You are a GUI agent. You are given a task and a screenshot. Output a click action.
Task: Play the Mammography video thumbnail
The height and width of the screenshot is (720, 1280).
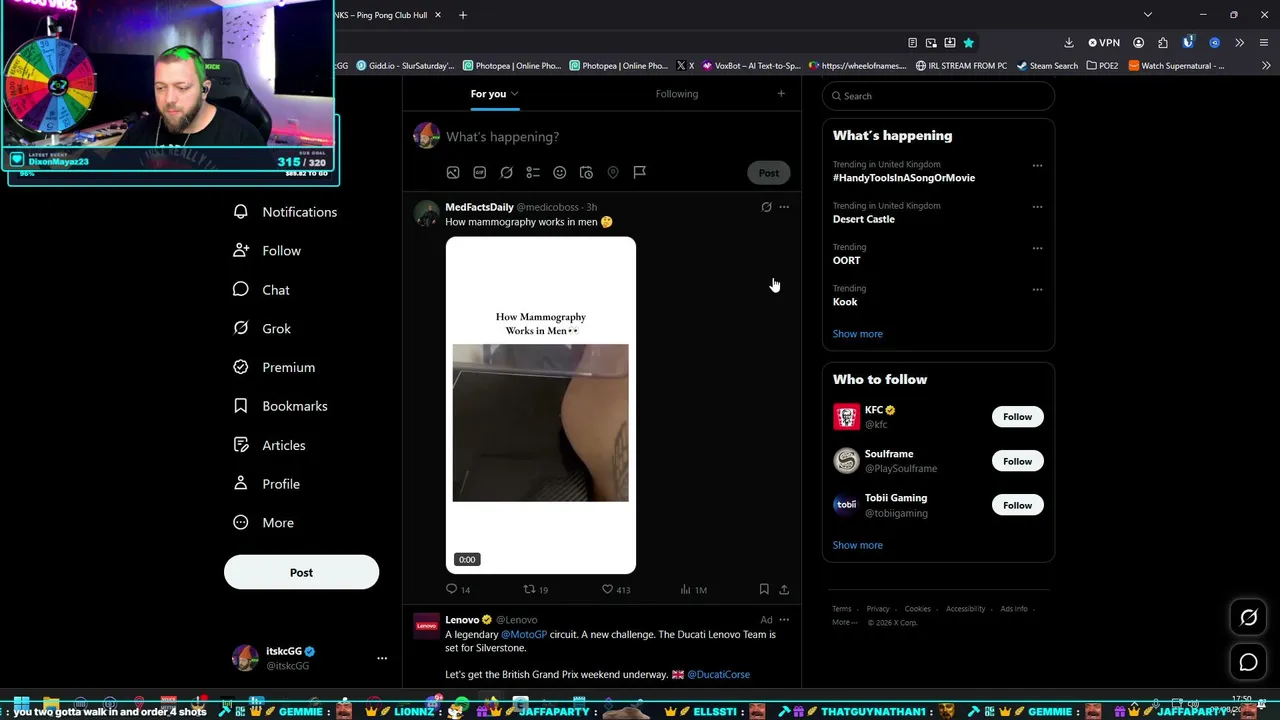pyautogui.click(x=541, y=405)
